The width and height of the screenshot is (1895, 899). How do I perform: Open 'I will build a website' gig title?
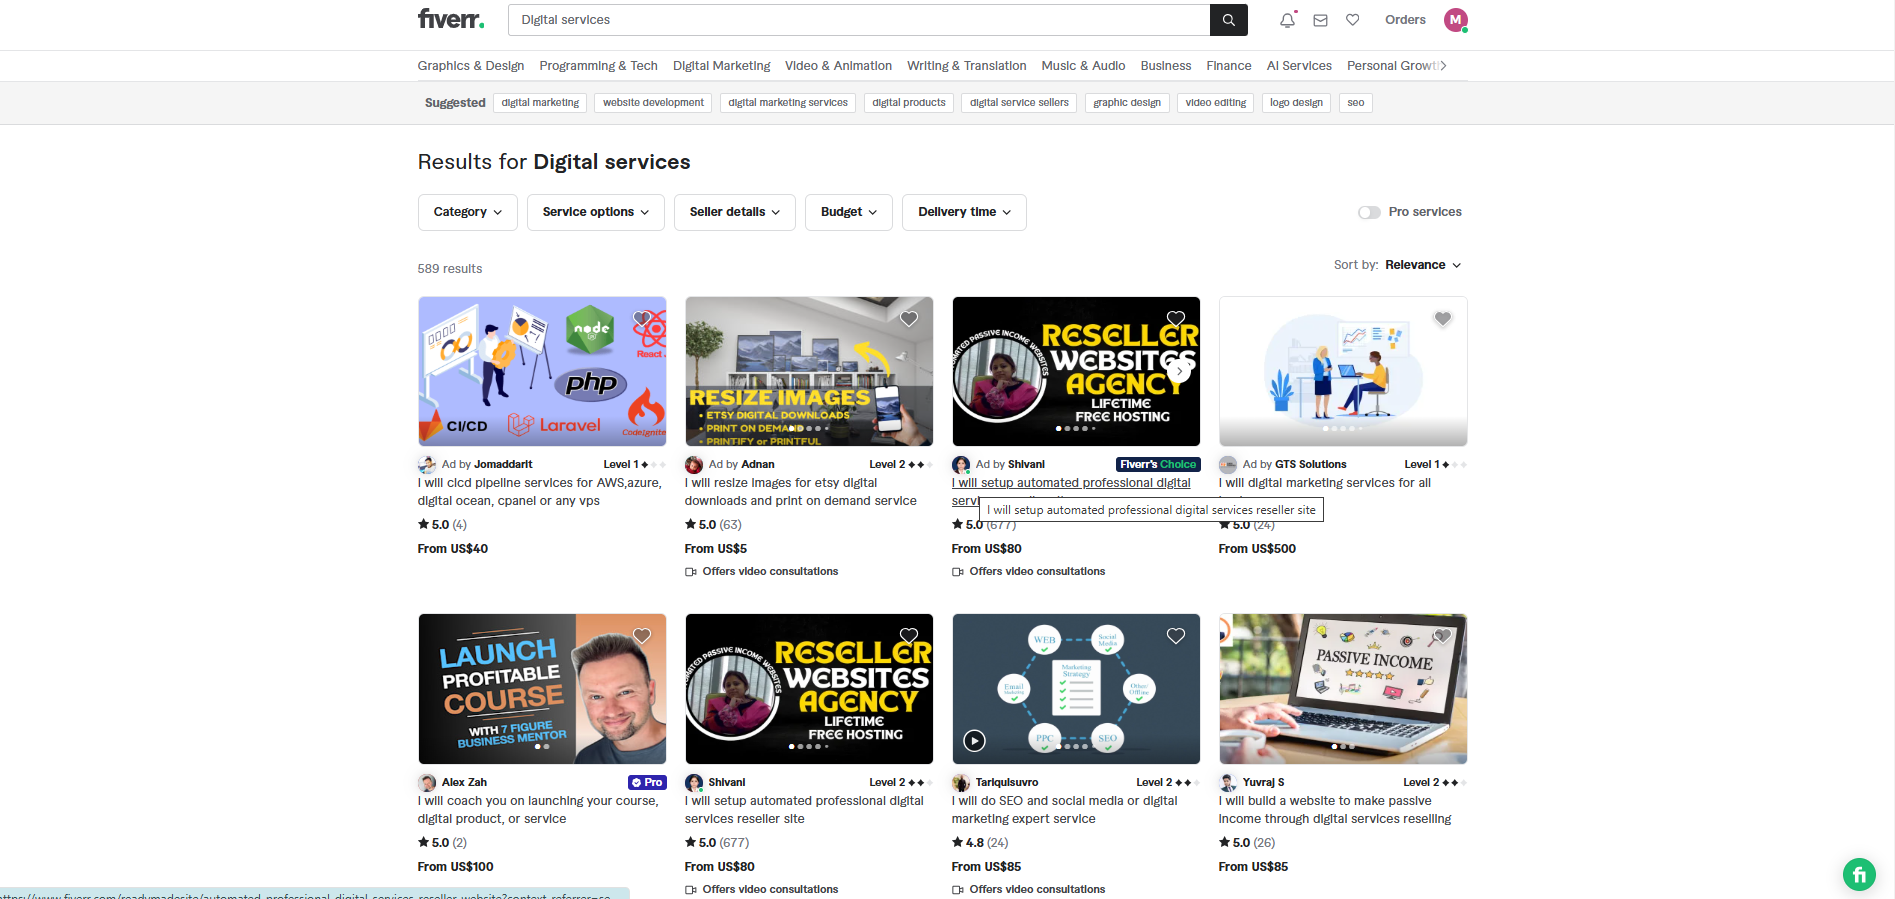[x=1335, y=810]
